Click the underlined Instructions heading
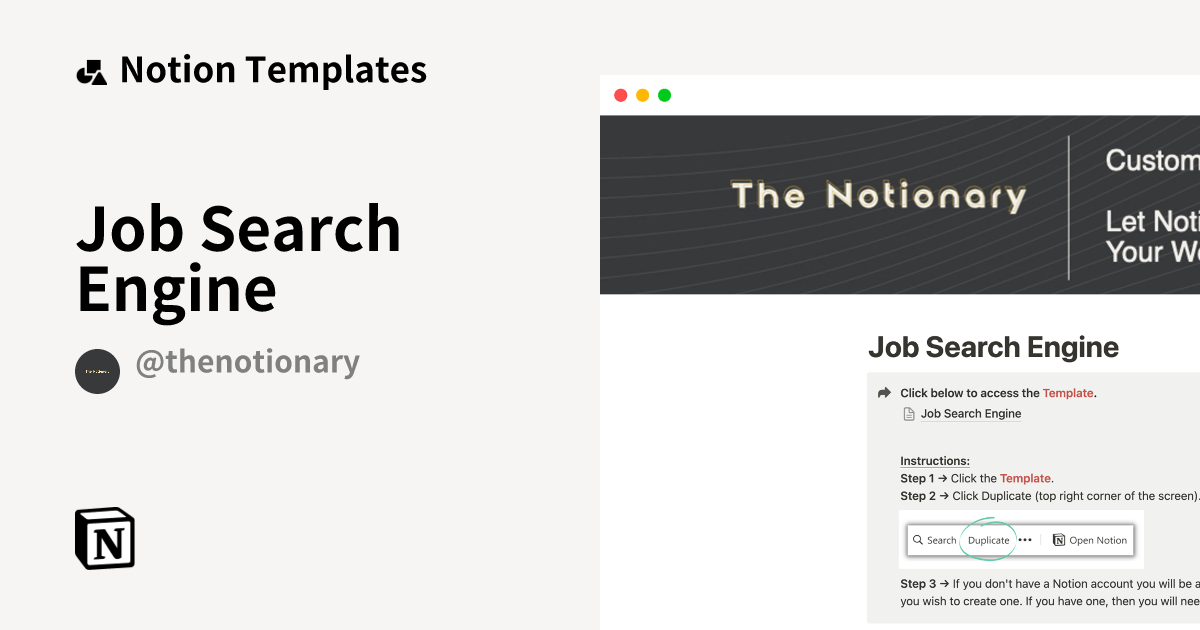The image size is (1200, 630). point(935,461)
